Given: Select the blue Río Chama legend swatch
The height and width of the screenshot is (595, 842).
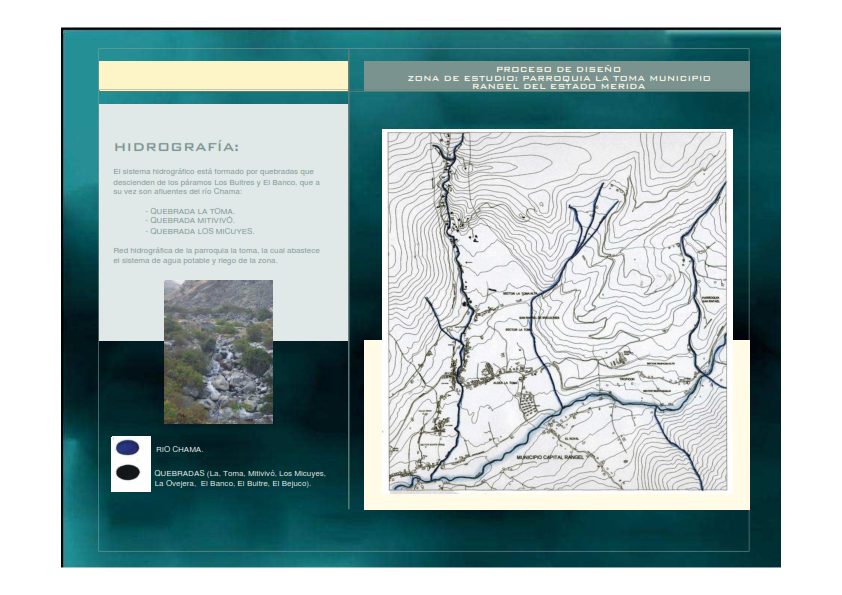Looking at the screenshot, I should pos(128,447).
